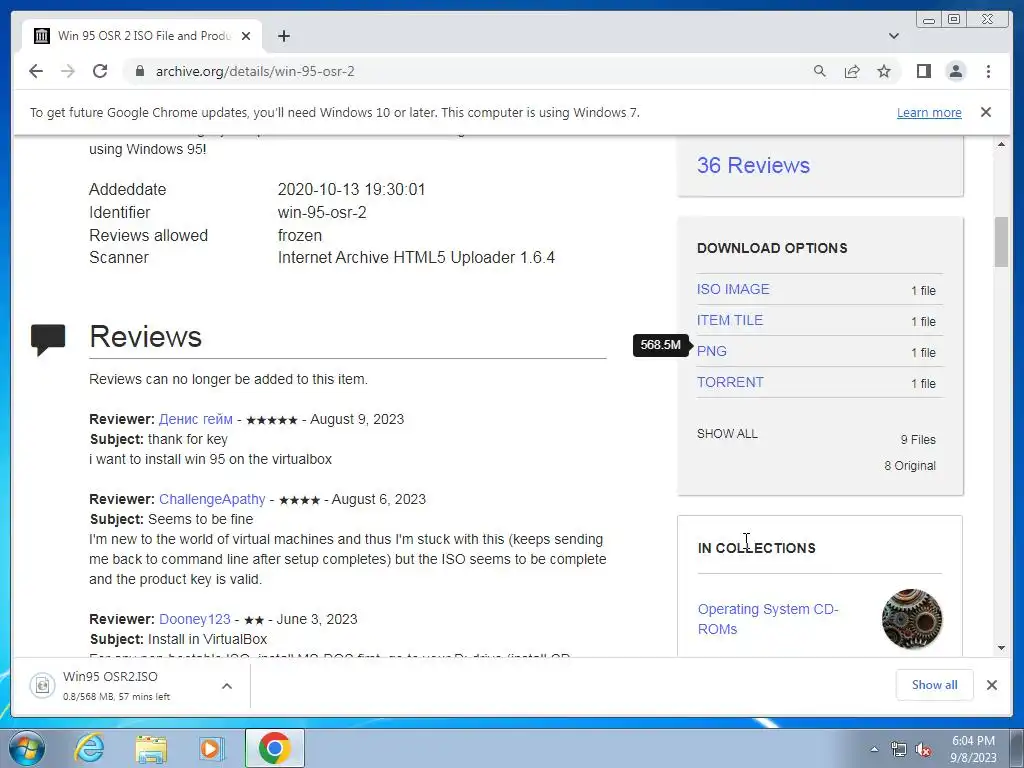The height and width of the screenshot is (768, 1024).
Task: Open the Chrome profile avatar menu
Action: [x=955, y=71]
